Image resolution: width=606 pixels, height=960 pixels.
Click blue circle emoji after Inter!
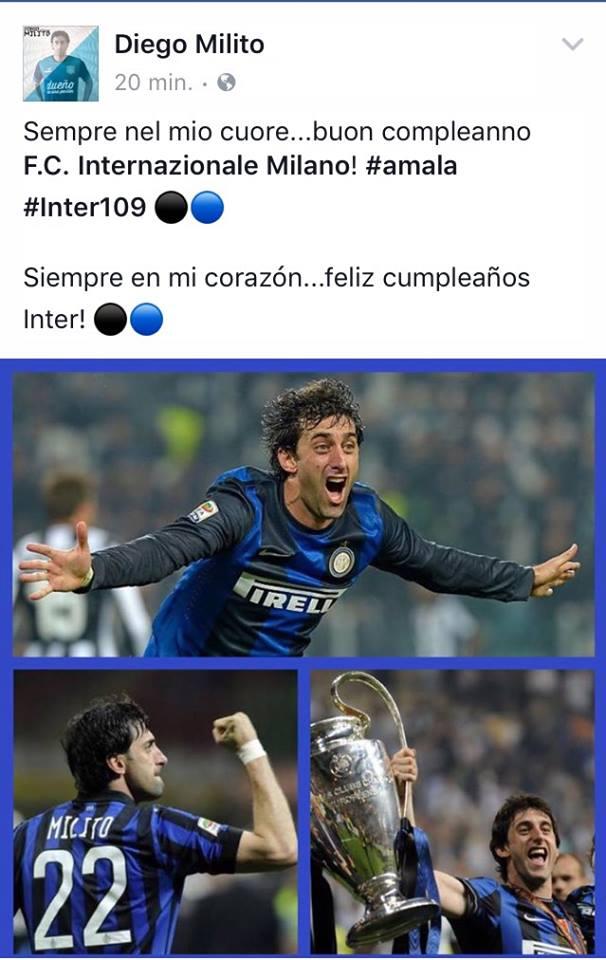coord(147,320)
